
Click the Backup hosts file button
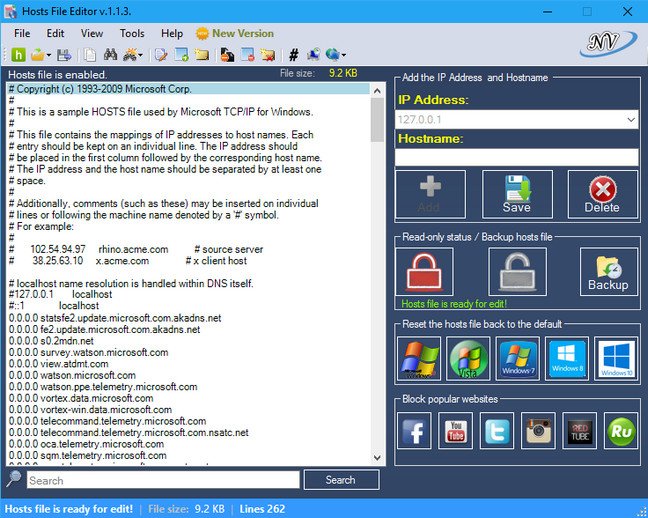click(608, 271)
